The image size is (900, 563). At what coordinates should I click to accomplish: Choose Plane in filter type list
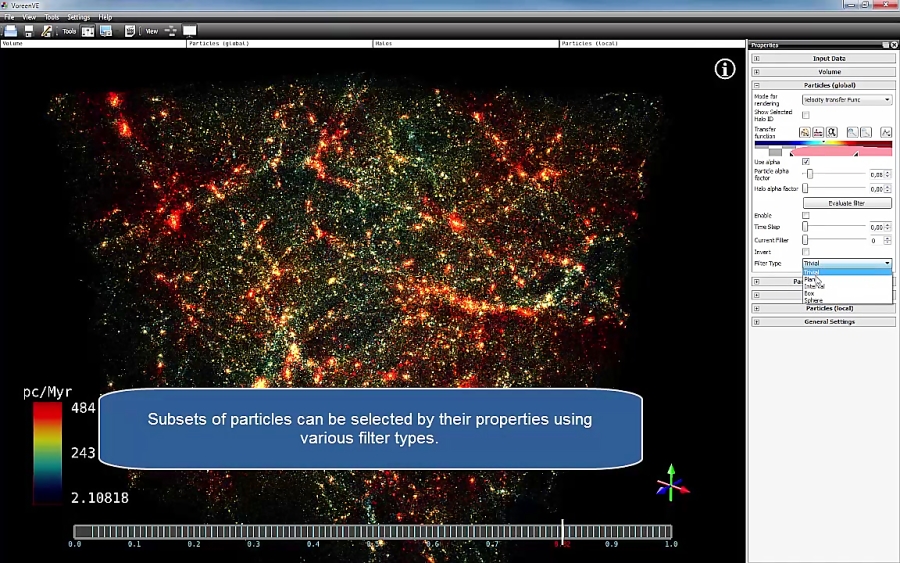[847, 279]
